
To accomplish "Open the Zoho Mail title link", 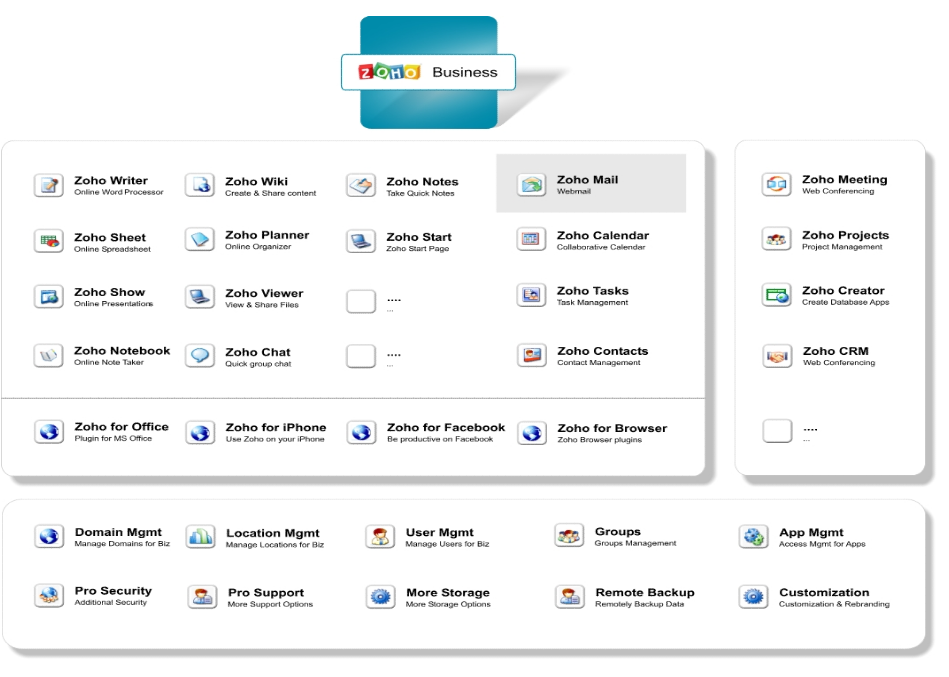I will (588, 180).
